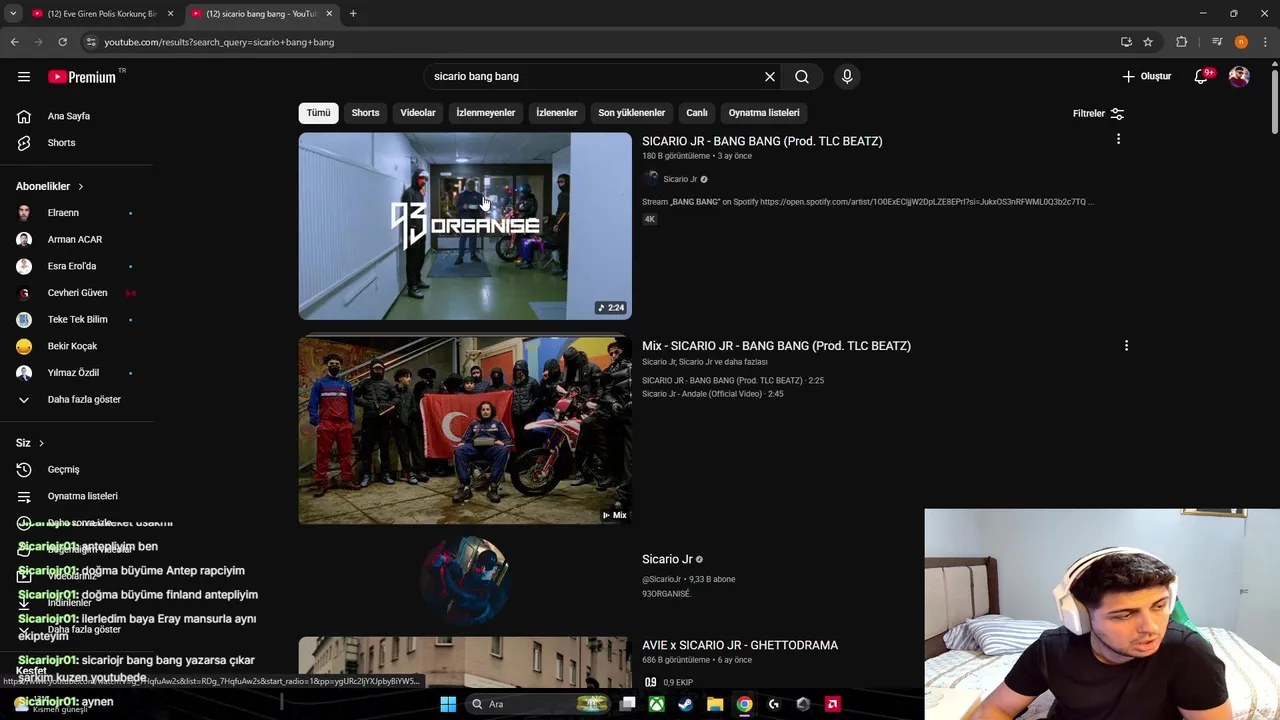1280x720 pixels.
Task: Open Steam from the taskbar
Action: 685,704
